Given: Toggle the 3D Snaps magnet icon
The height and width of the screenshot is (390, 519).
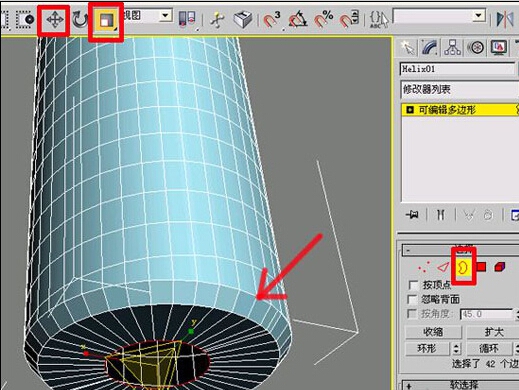Looking at the screenshot, I should pos(272,19).
